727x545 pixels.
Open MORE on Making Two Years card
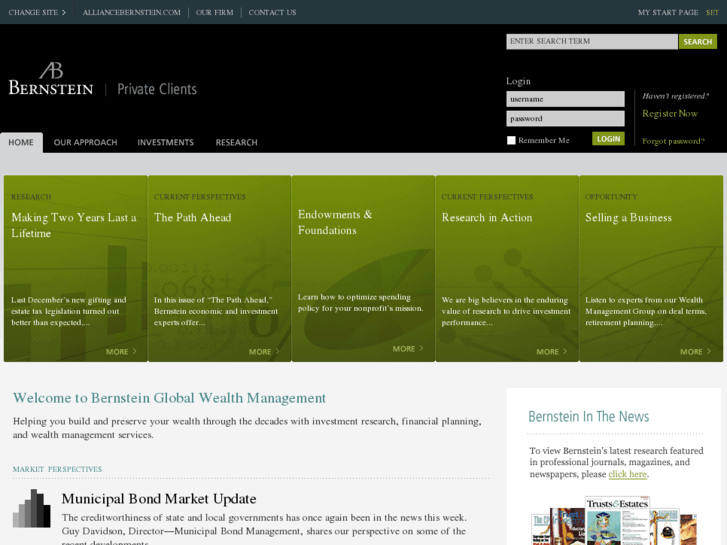point(121,352)
